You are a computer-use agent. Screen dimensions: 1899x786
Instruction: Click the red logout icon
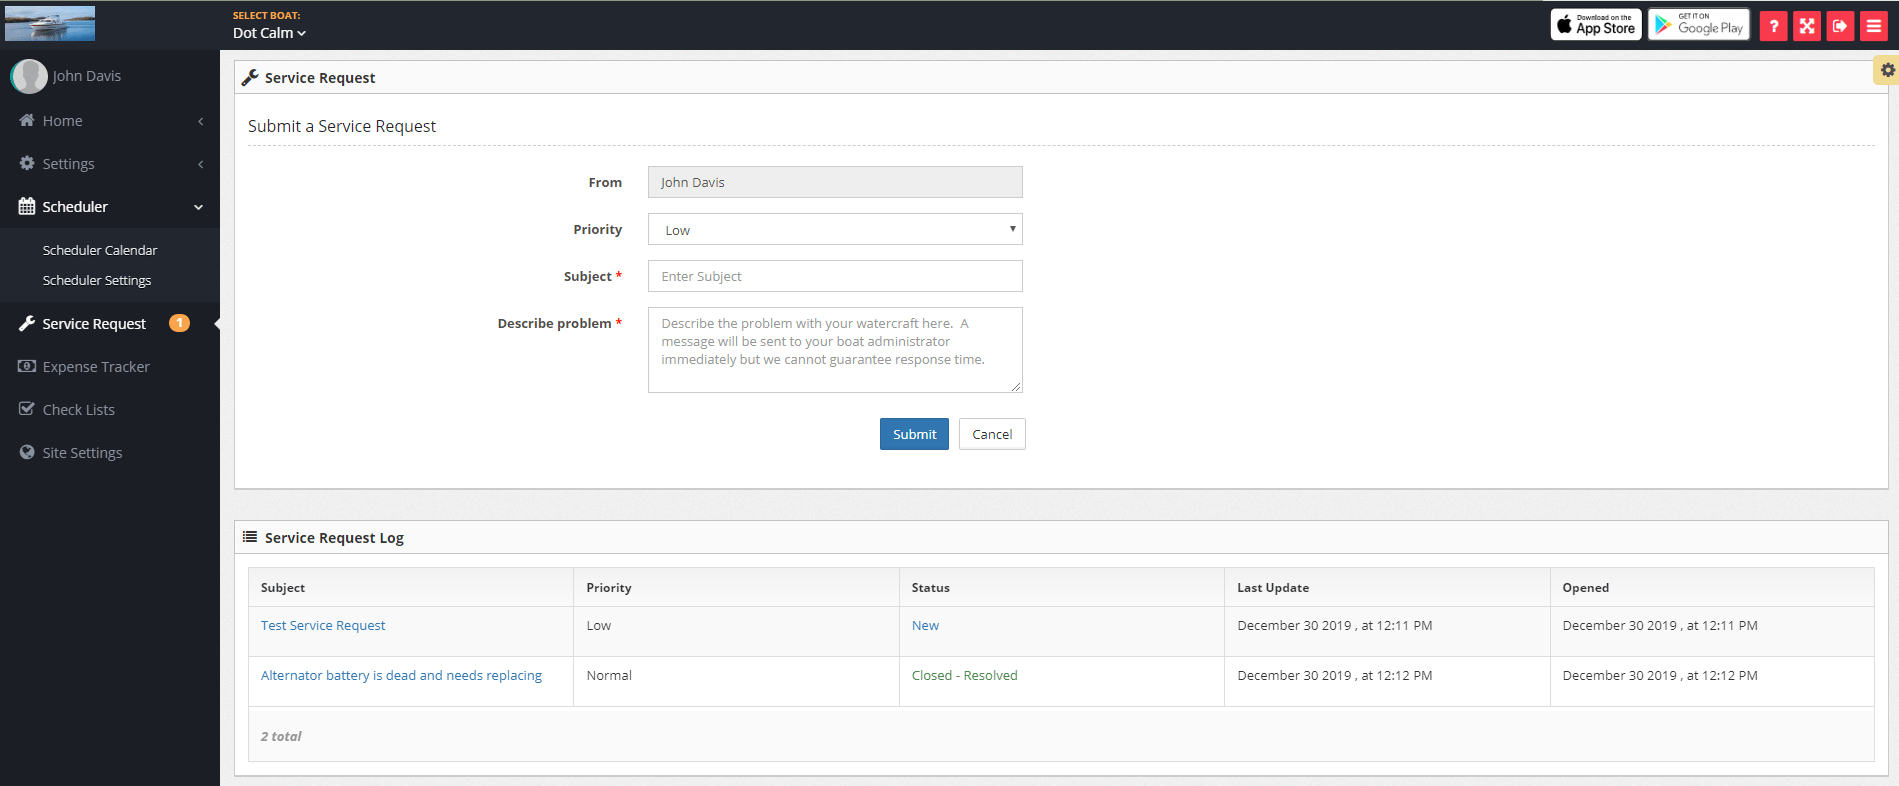[x=1840, y=26]
